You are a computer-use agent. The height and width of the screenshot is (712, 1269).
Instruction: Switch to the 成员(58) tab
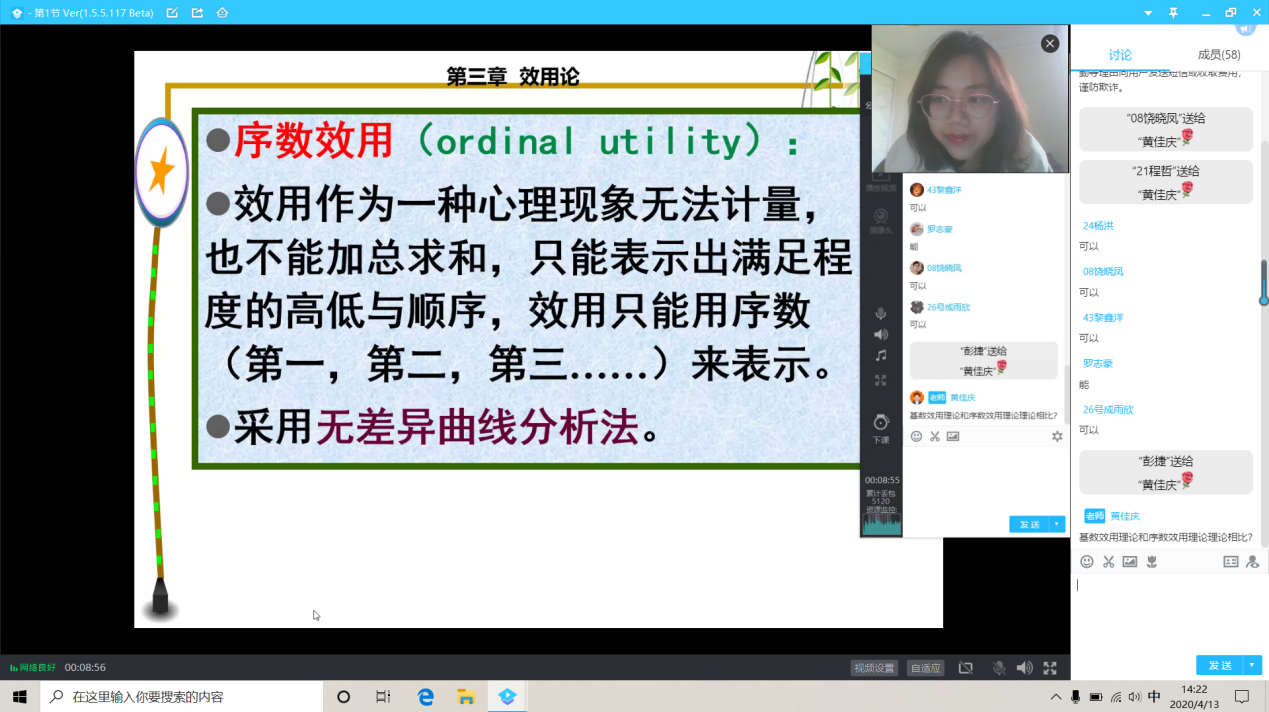click(1218, 55)
